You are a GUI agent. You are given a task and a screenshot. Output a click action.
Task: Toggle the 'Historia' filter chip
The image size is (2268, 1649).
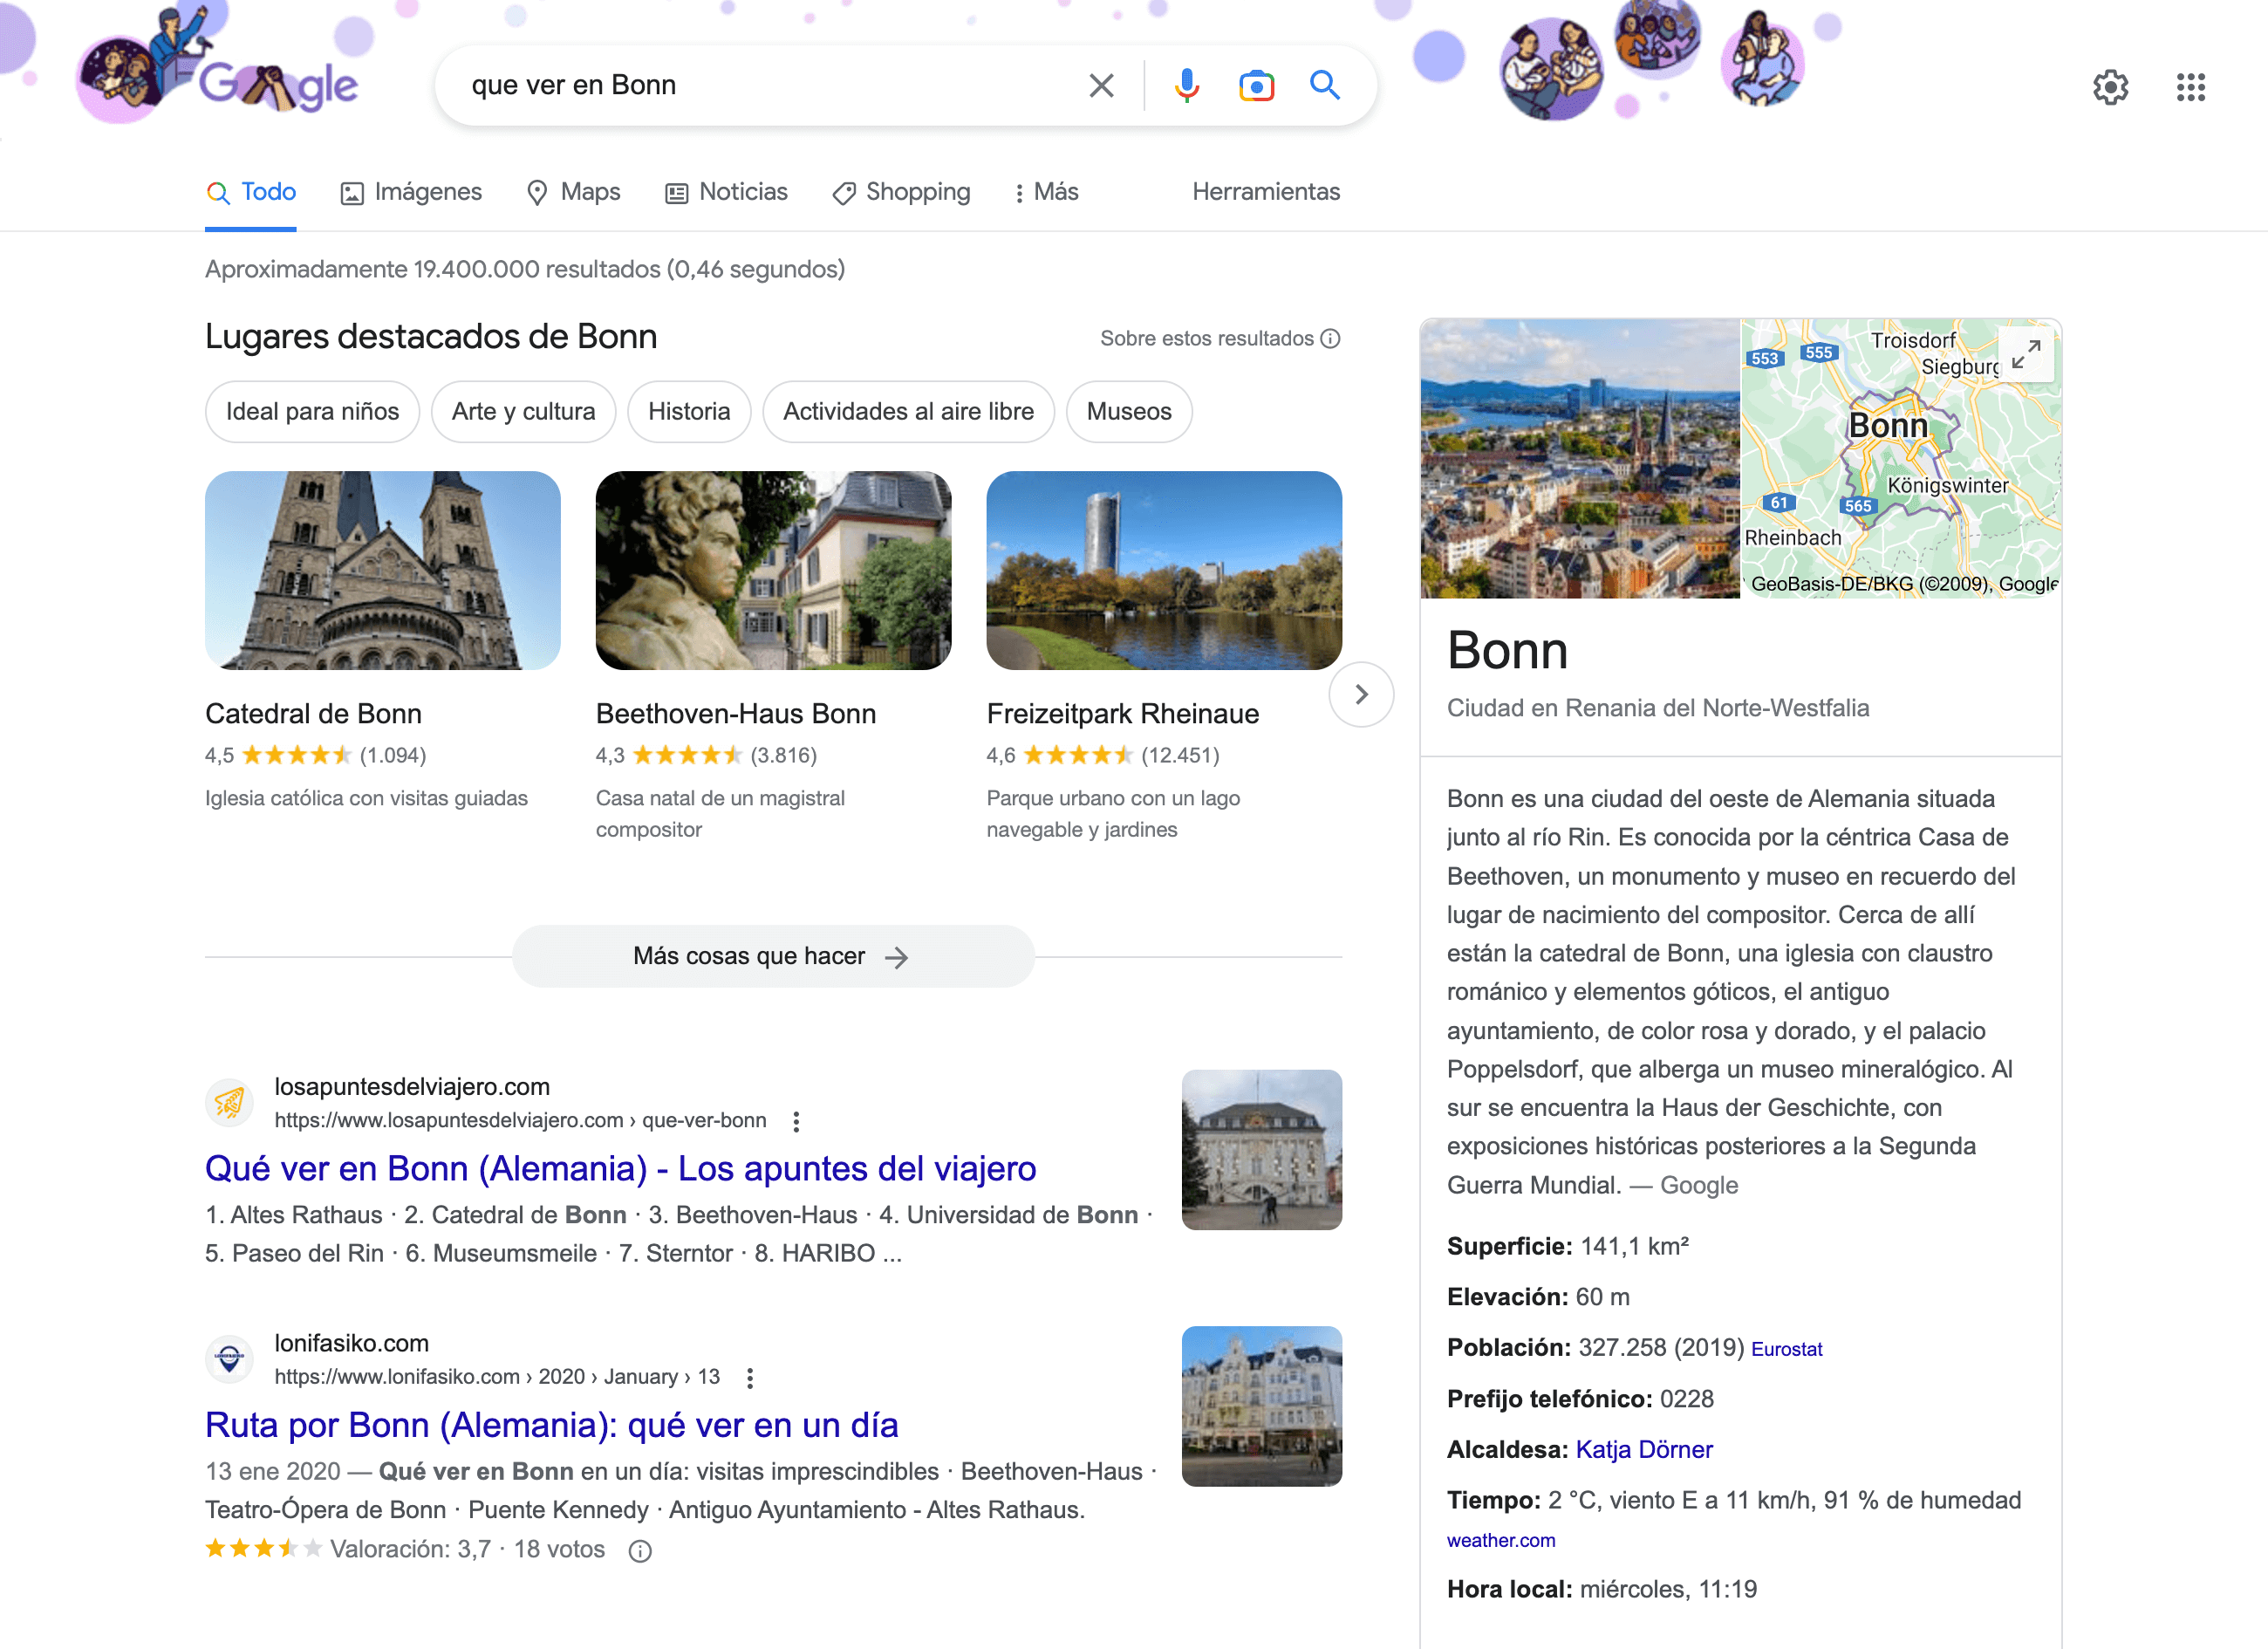pos(688,412)
